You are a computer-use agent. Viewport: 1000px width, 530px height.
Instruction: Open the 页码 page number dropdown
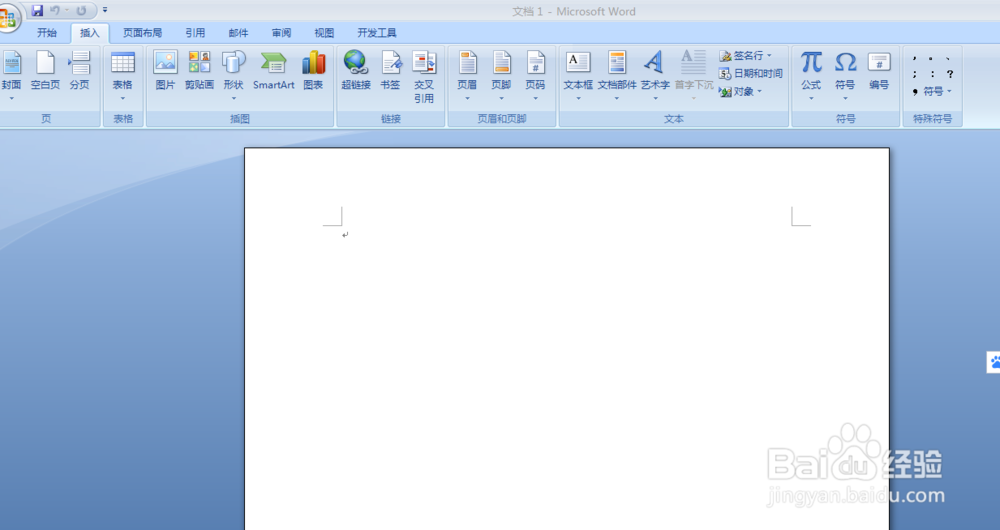[x=536, y=75]
